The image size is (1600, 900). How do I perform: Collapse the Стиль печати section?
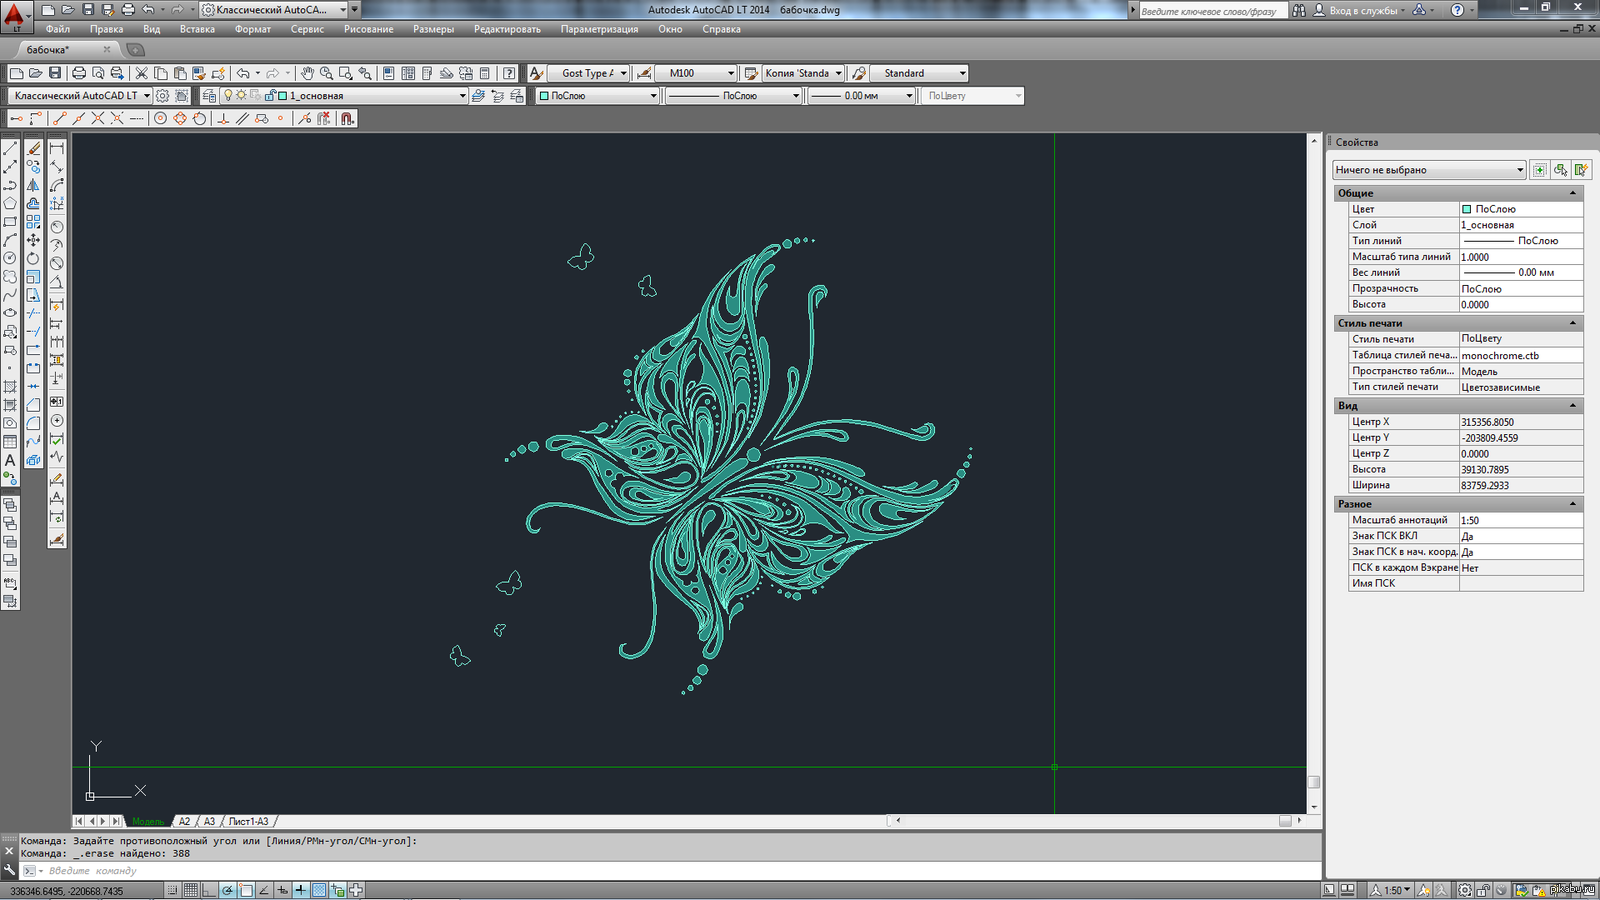click(x=1572, y=323)
